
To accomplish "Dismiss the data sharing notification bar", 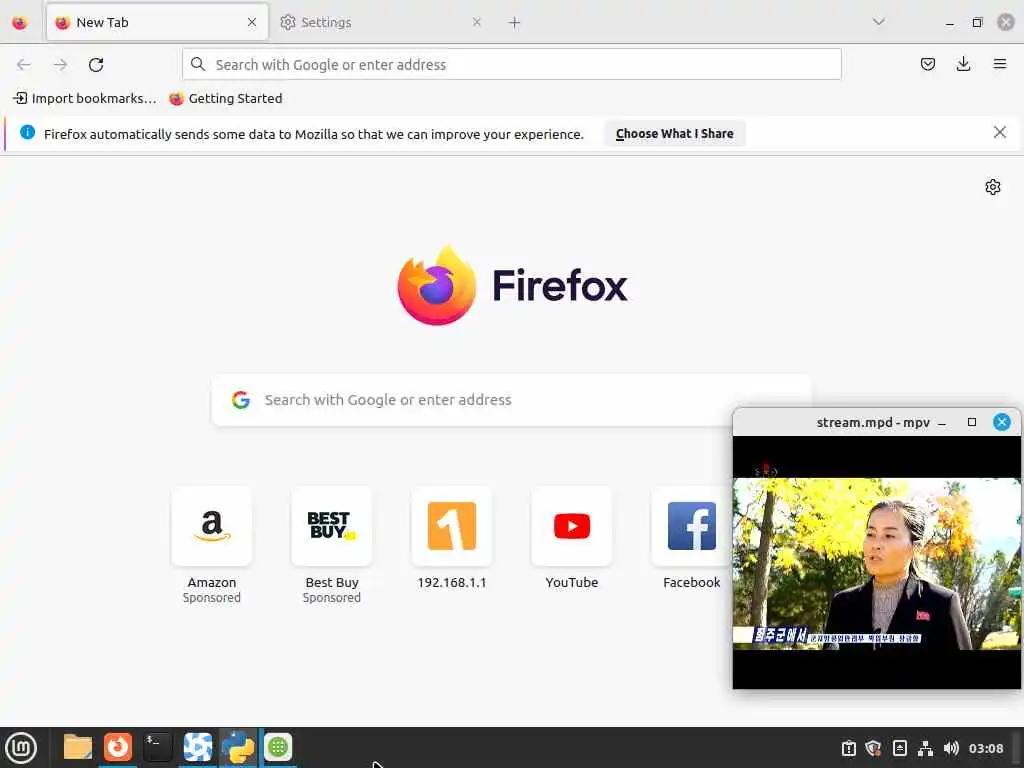I will pos(999,133).
